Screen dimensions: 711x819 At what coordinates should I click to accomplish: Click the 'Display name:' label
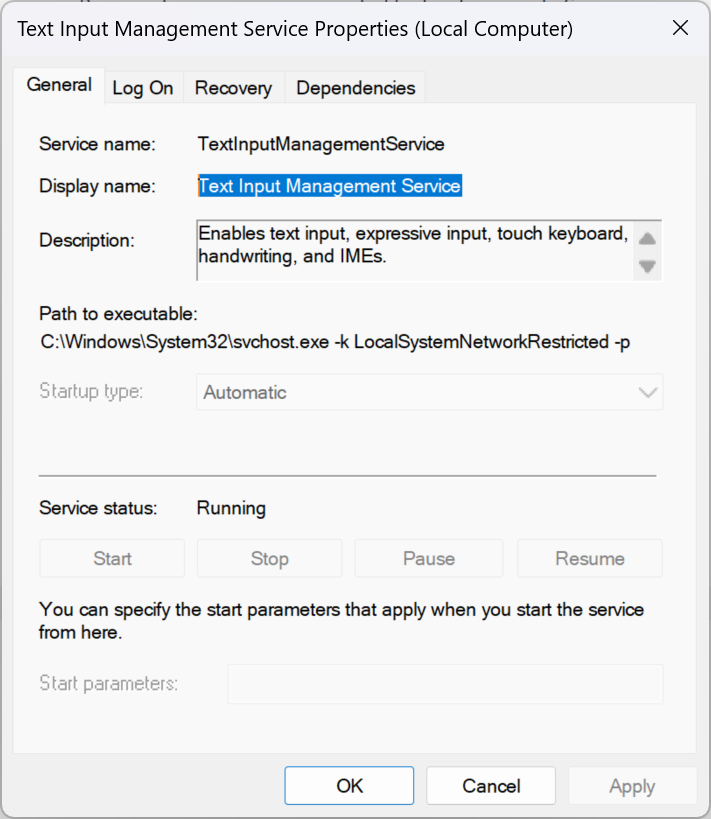97,186
